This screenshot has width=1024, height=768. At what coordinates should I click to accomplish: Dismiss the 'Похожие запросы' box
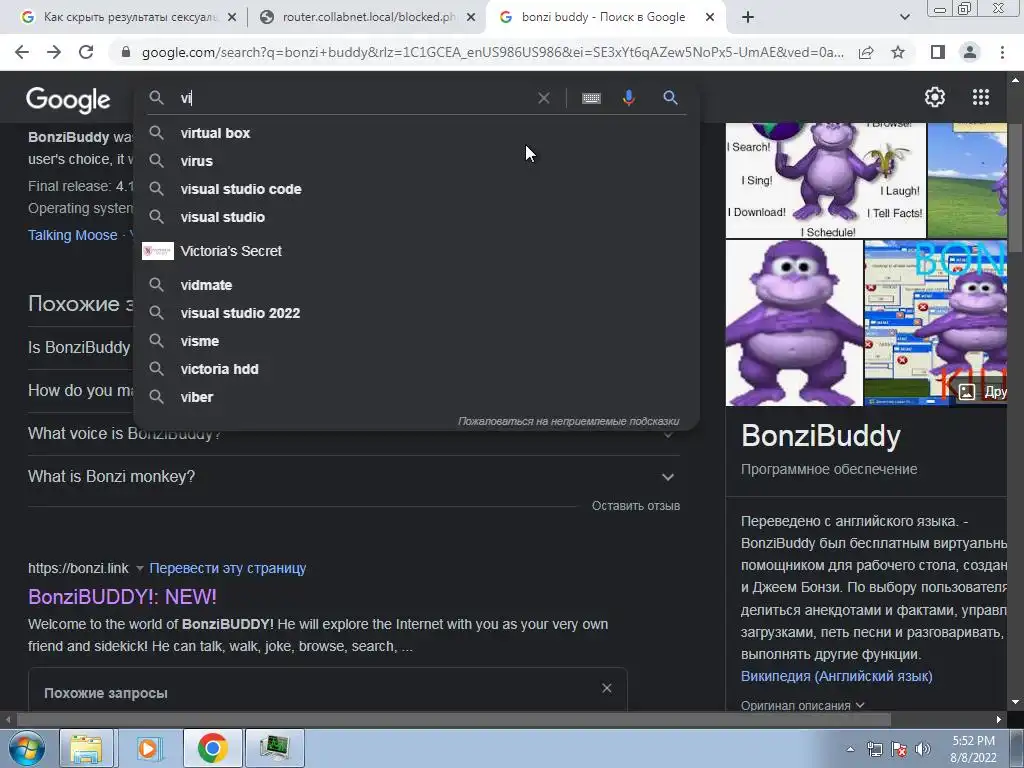[607, 688]
